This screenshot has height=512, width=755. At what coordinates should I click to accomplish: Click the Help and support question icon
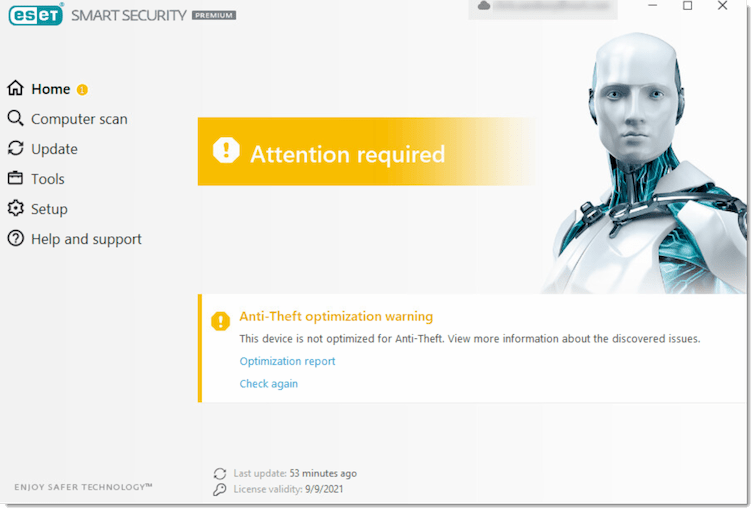point(15,239)
